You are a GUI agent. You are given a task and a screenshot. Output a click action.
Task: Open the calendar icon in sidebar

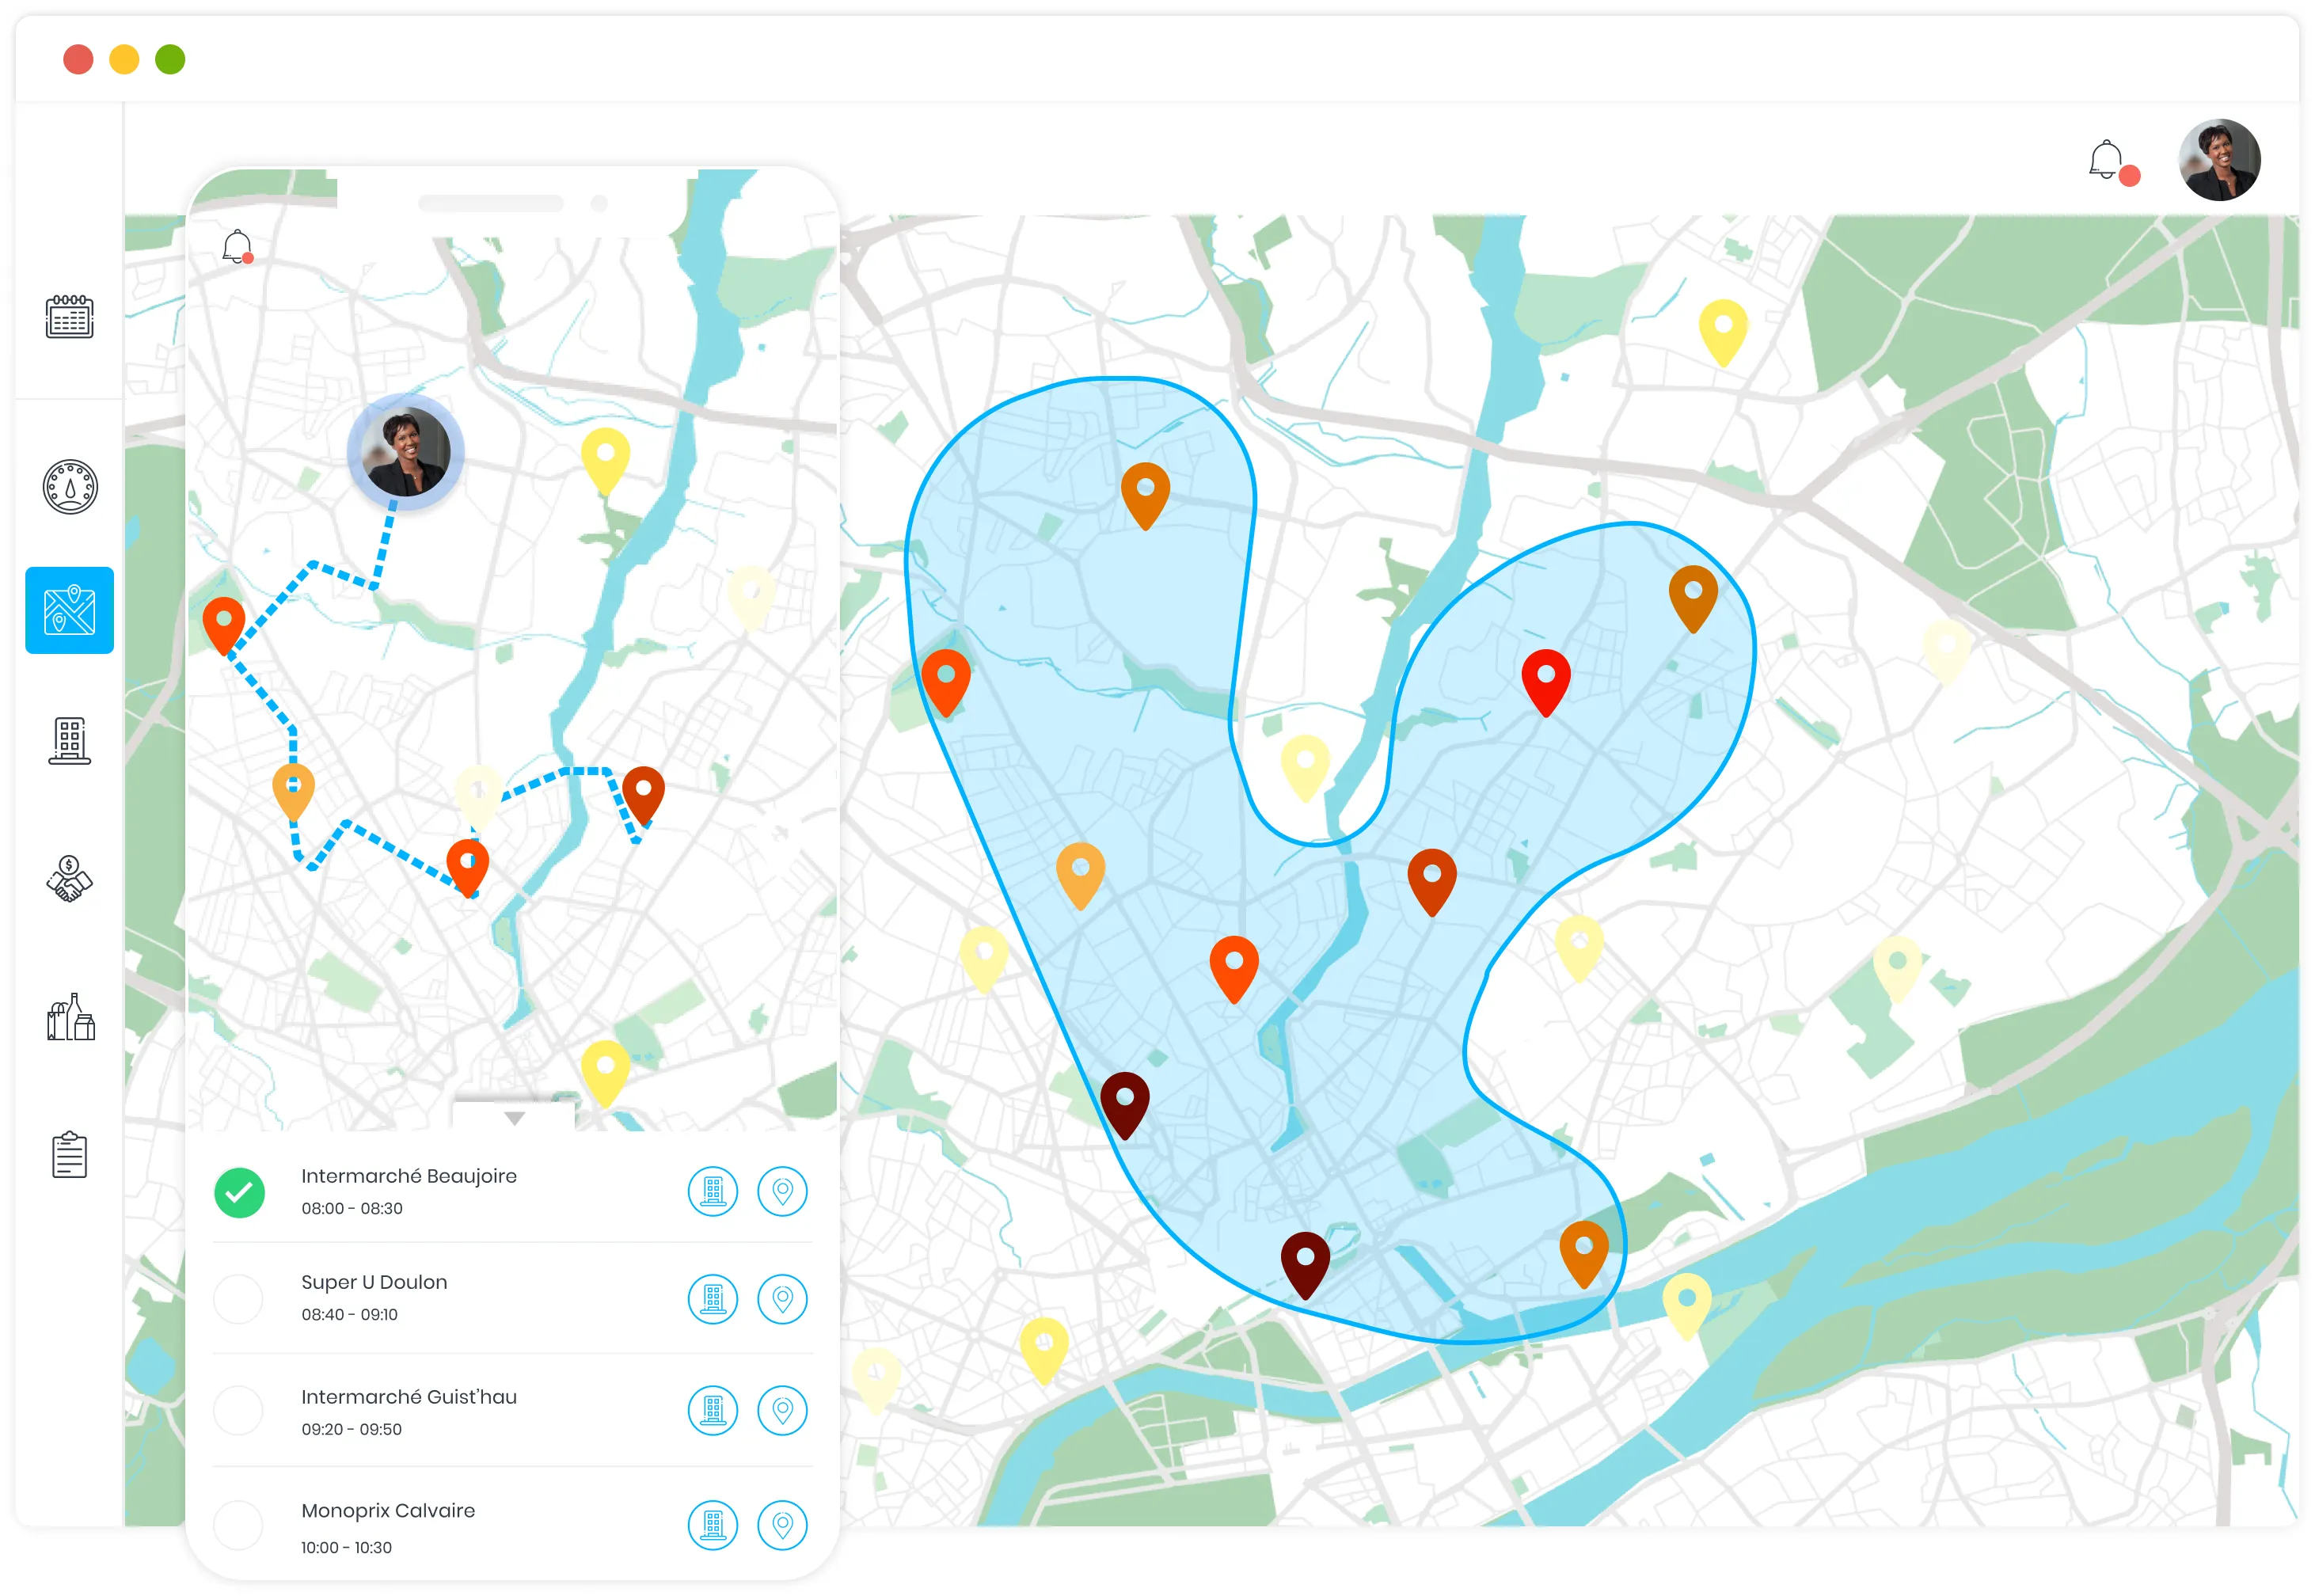coord(69,317)
